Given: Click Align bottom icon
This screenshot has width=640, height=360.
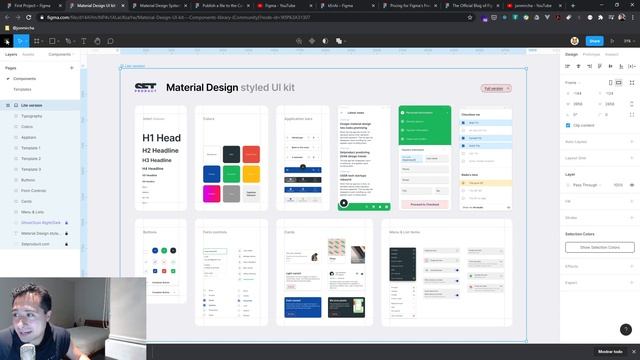Looking at the screenshot, I should coord(621,66).
